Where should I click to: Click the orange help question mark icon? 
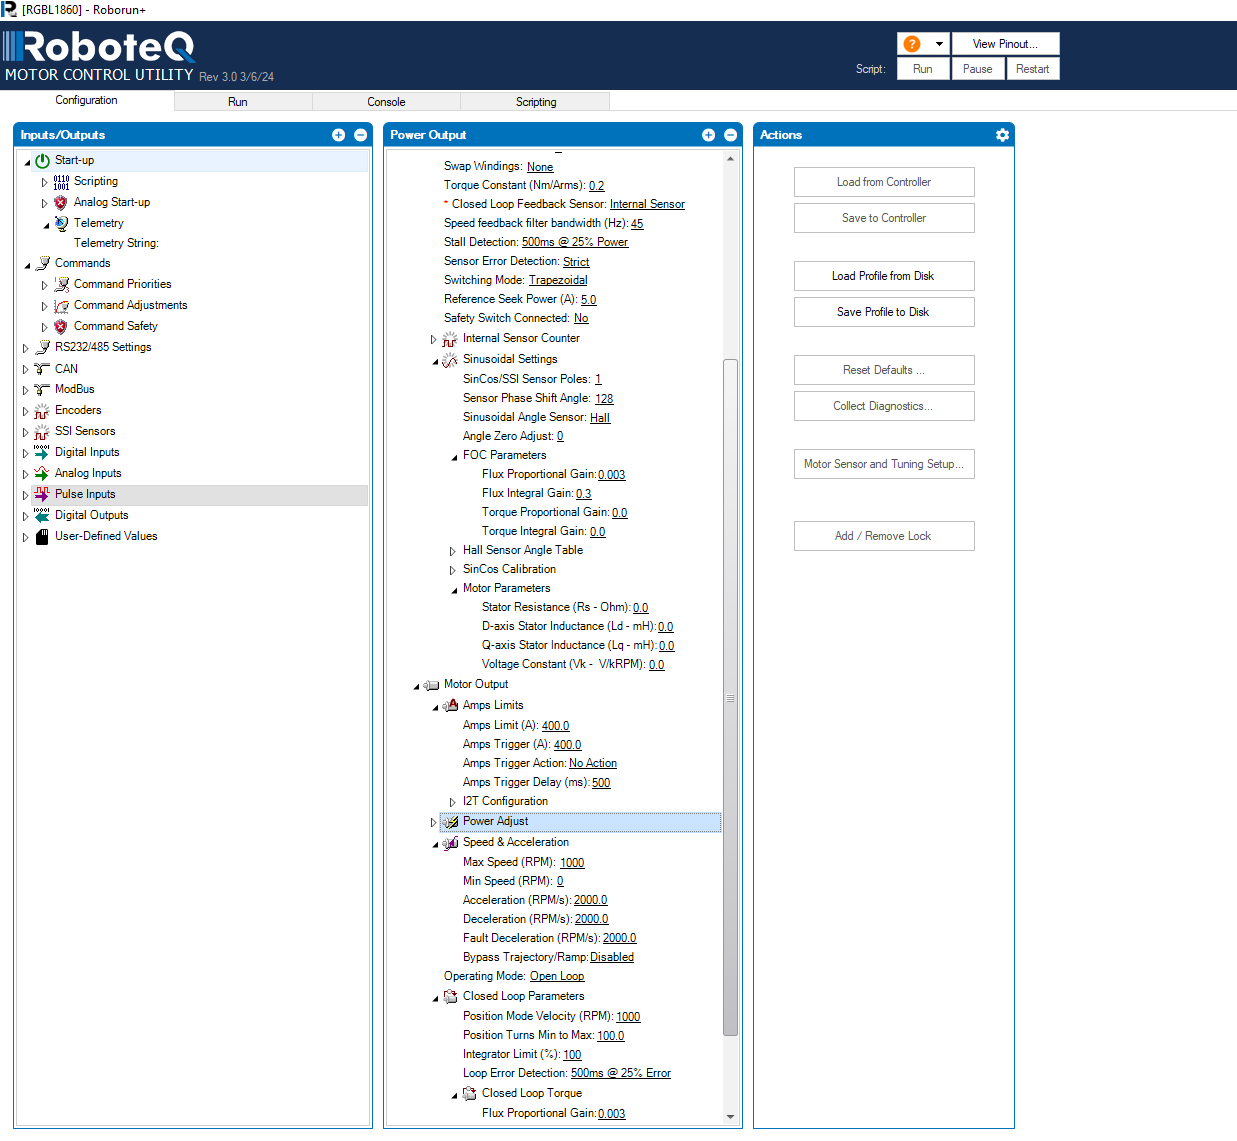tap(912, 44)
